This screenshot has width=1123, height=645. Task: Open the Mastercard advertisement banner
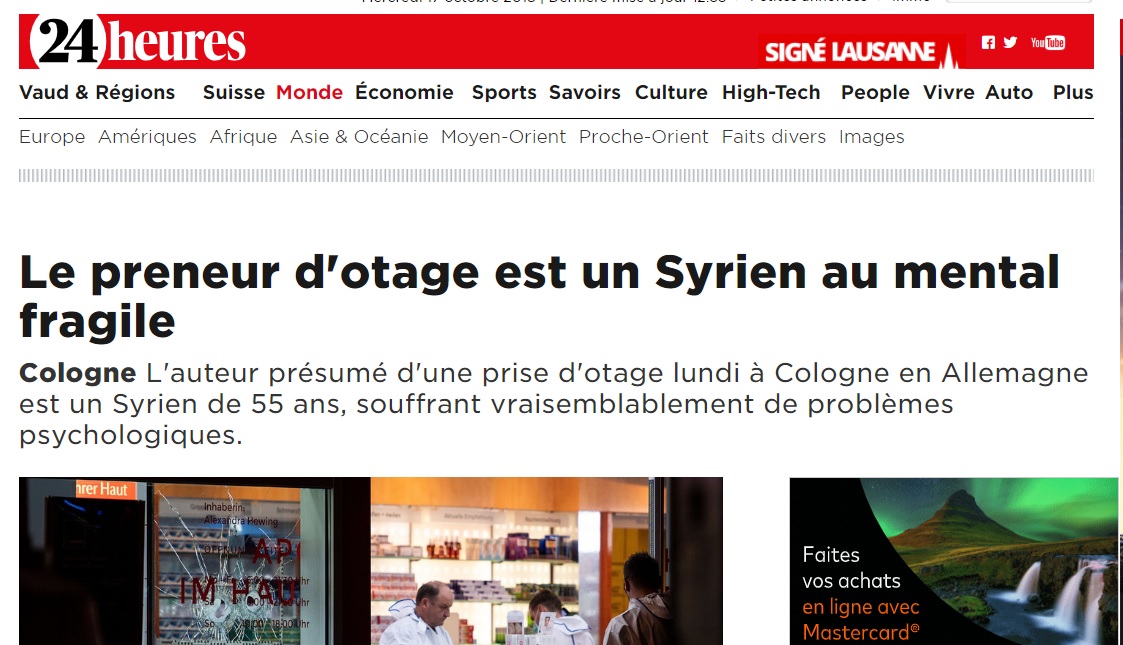[953, 561]
